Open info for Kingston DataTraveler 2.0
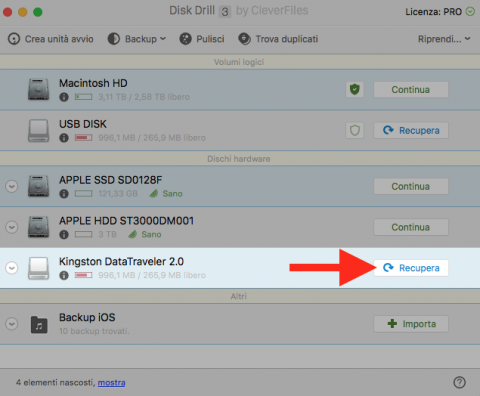The image size is (480, 396). pyautogui.click(x=64, y=275)
